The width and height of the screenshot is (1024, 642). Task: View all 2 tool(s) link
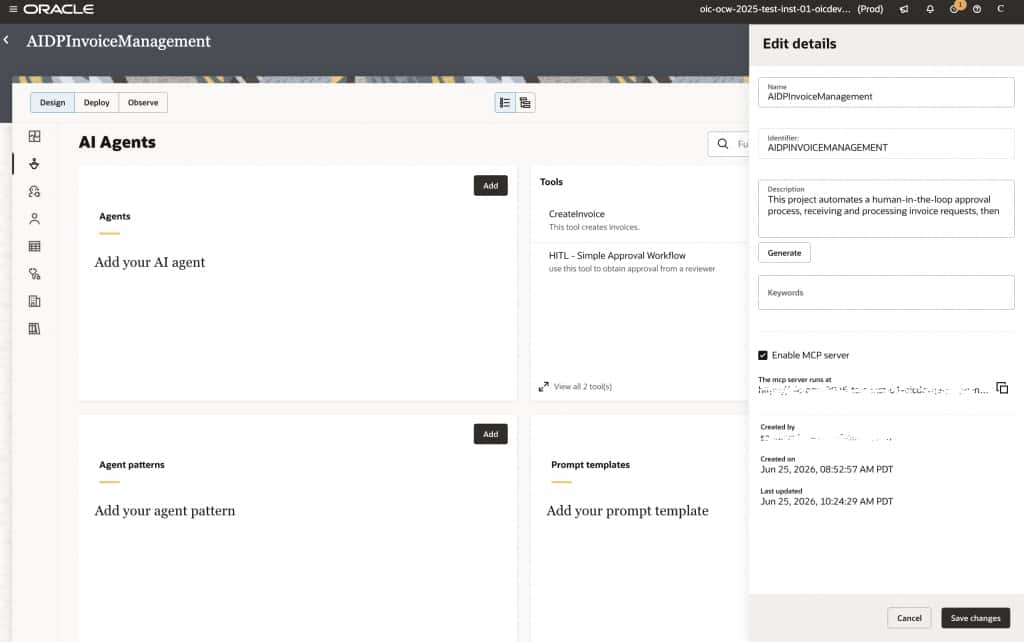[583, 387]
